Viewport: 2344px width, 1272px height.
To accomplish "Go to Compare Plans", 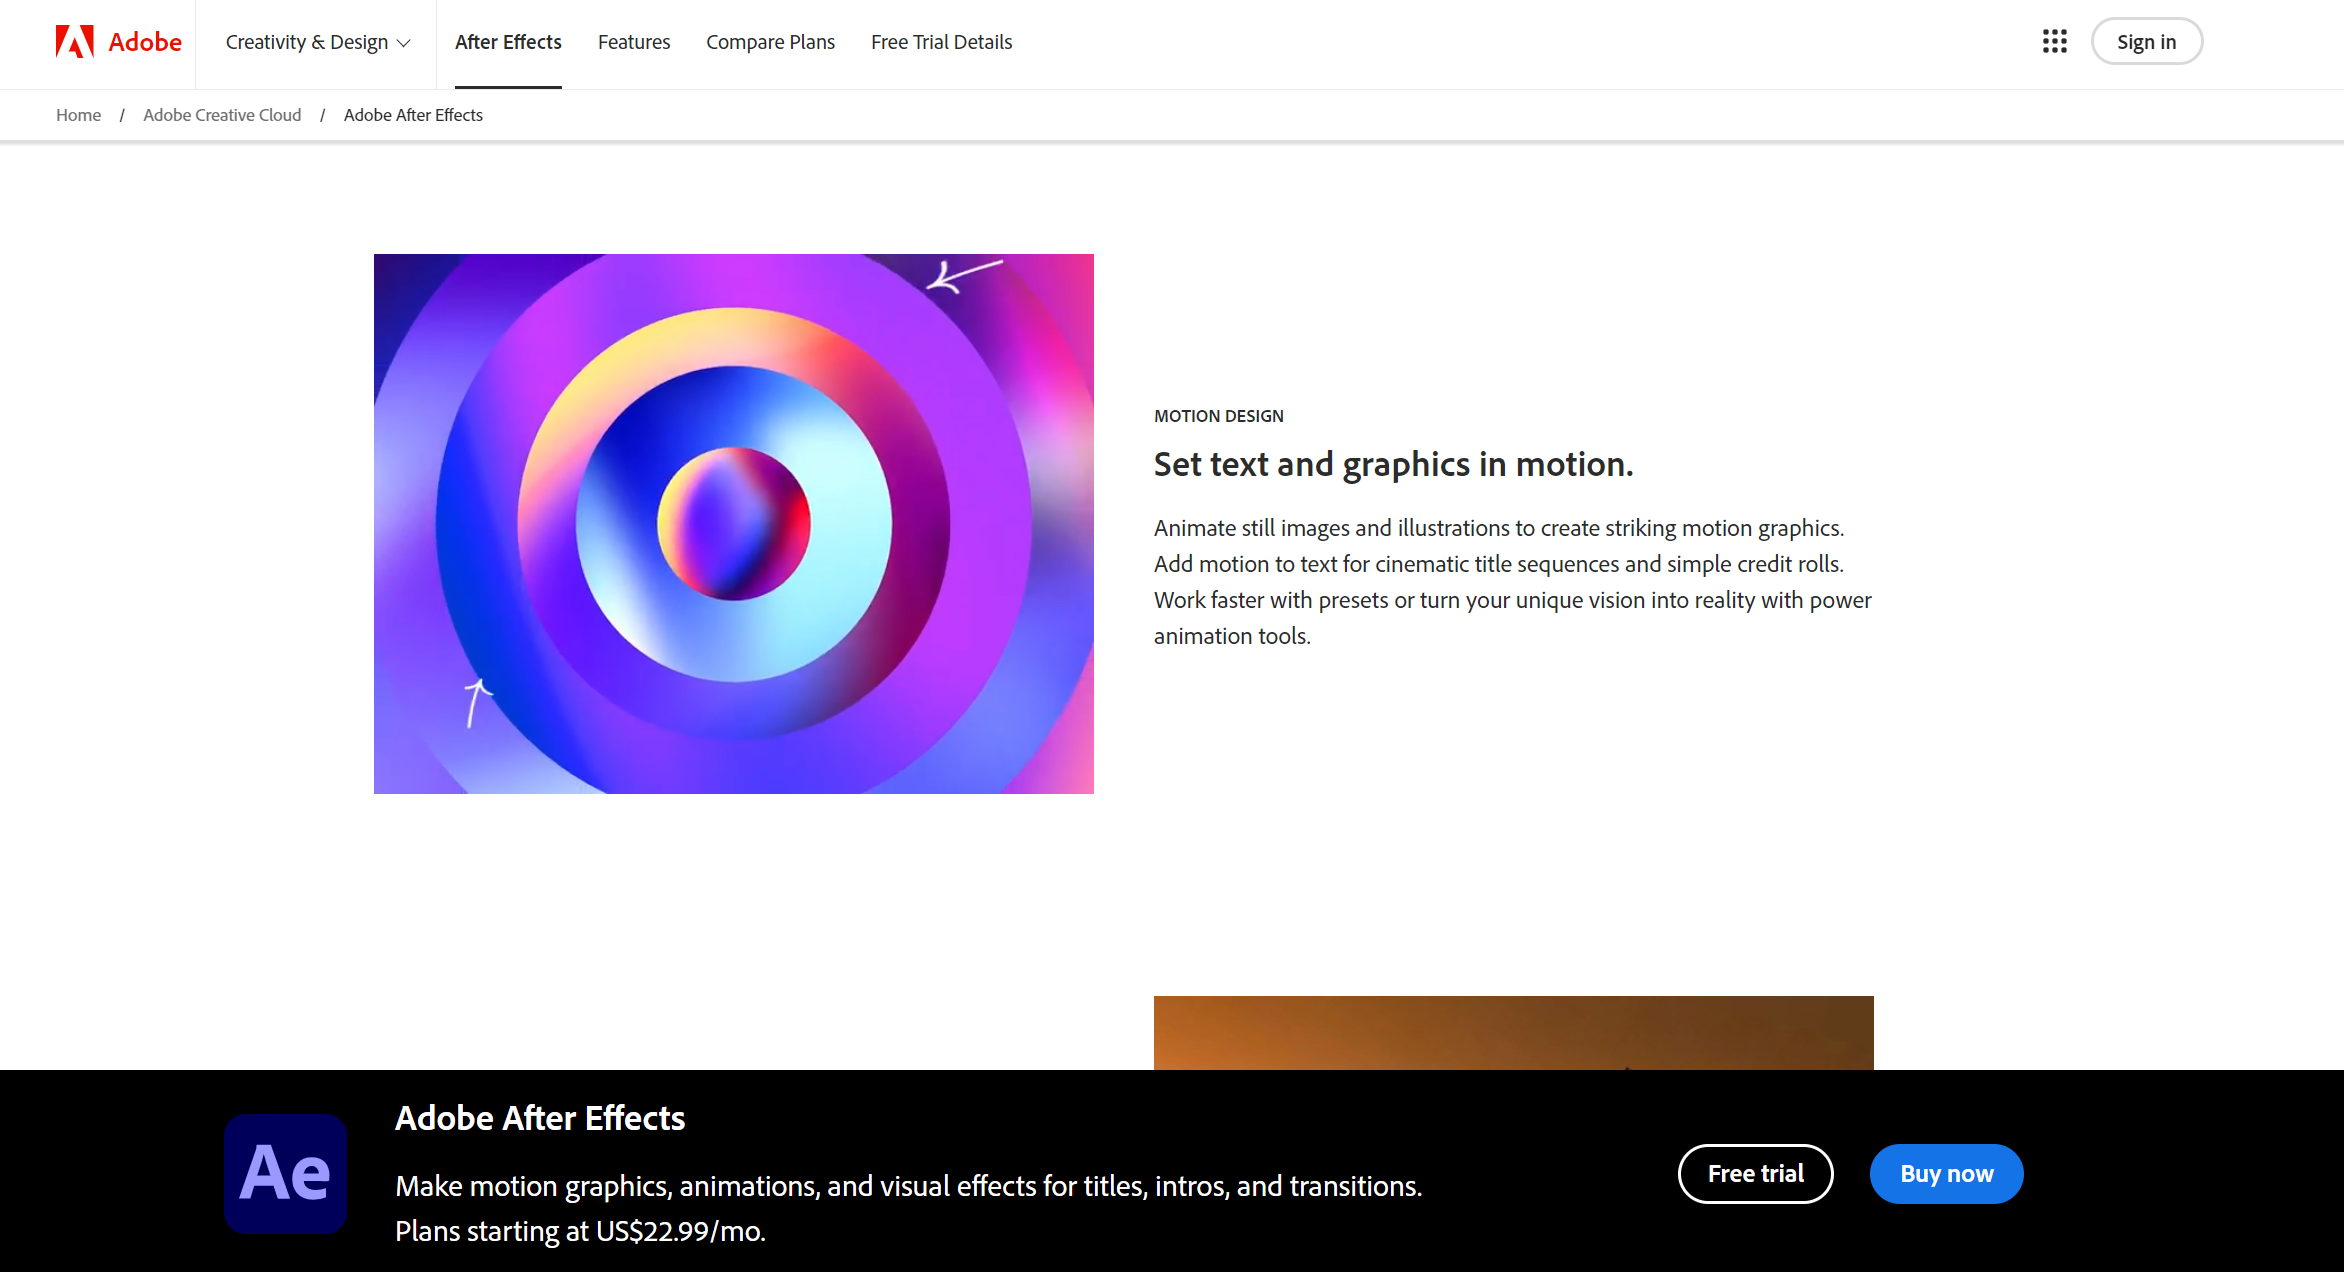I will click(x=770, y=42).
